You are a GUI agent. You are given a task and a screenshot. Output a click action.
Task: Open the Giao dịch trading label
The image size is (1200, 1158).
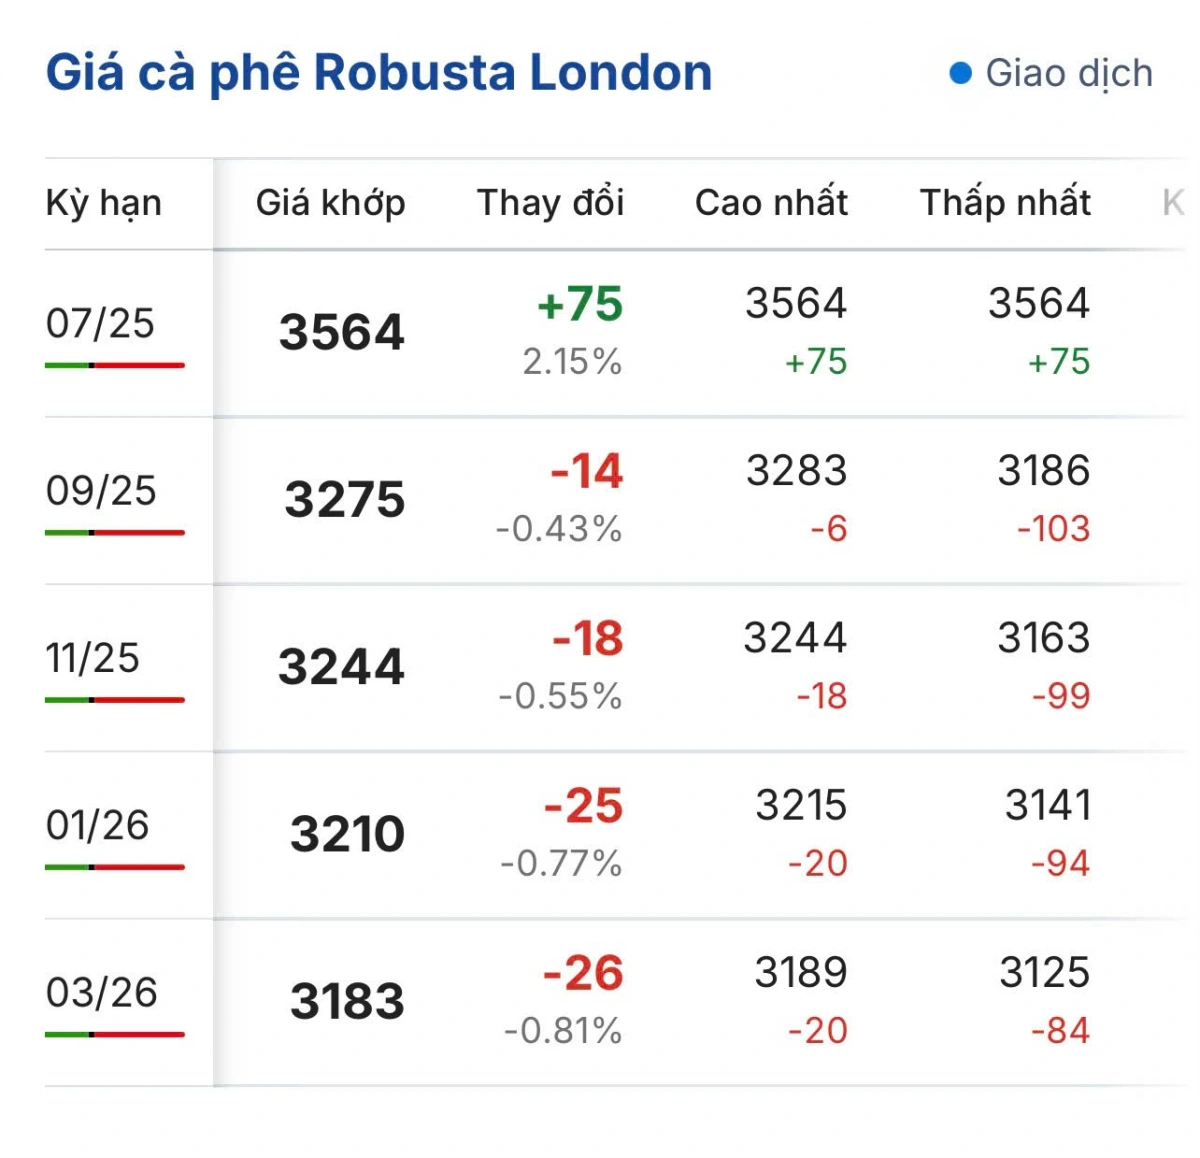(1069, 73)
